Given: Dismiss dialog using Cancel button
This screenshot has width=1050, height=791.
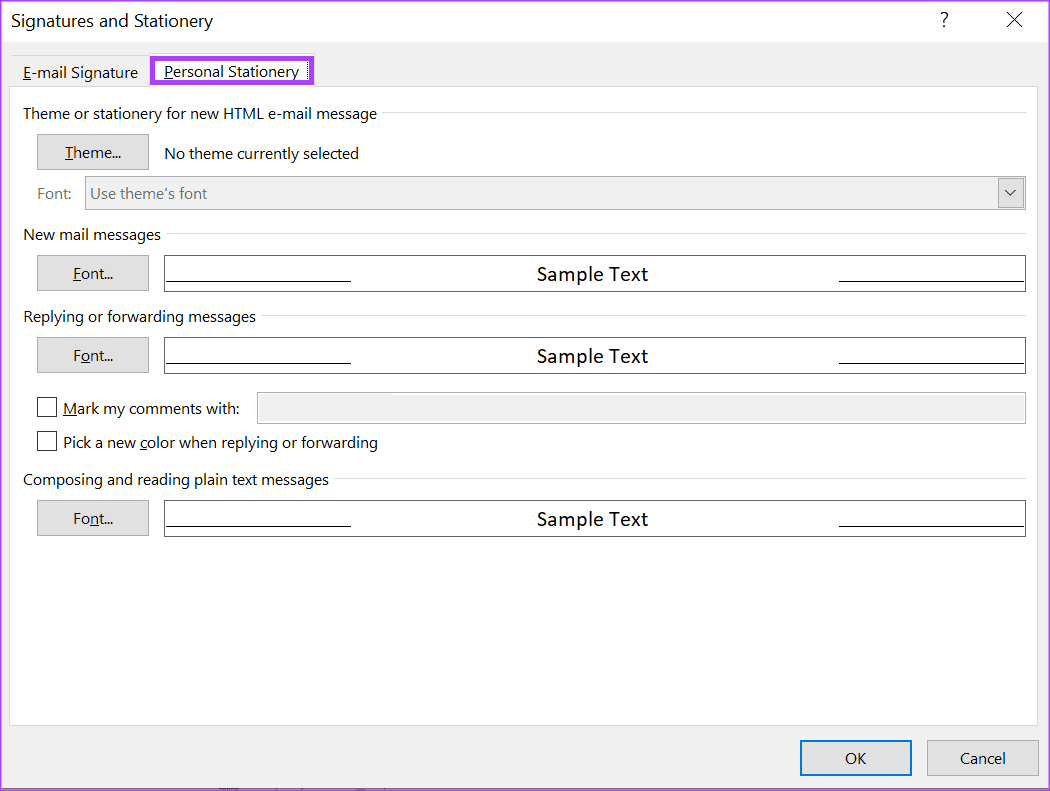Looking at the screenshot, I should pyautogui.click(x=982, y=758).
